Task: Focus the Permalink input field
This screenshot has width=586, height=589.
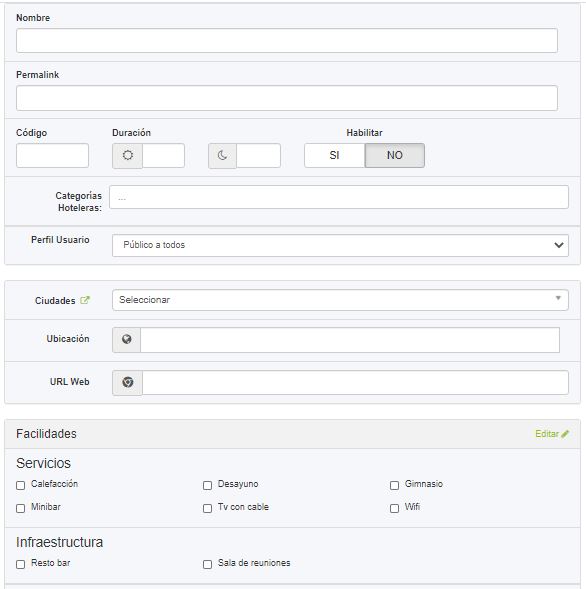Action: pyautogui.click(x=287, y=98)
